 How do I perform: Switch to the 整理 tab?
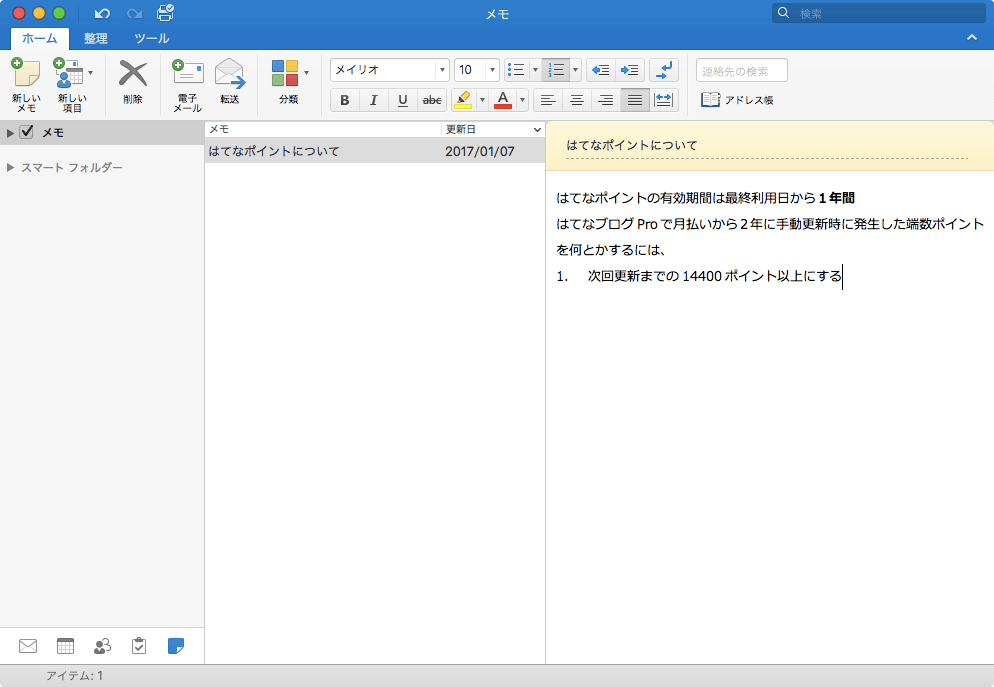click(96, 39)
